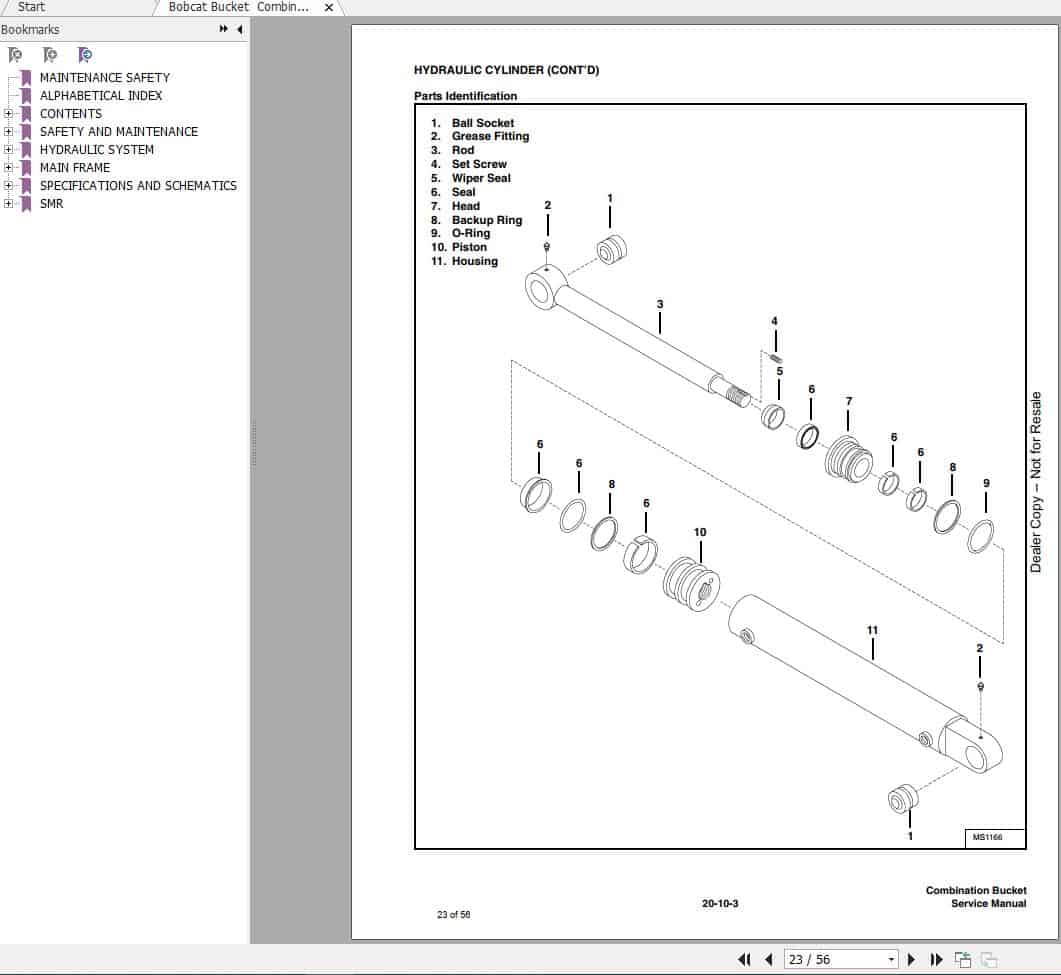Image resolution: width=1061 pixels, height=975 pixels.
Task: Expand the Bookmarks options with double-arrow
Action: (x=222, y=29)
